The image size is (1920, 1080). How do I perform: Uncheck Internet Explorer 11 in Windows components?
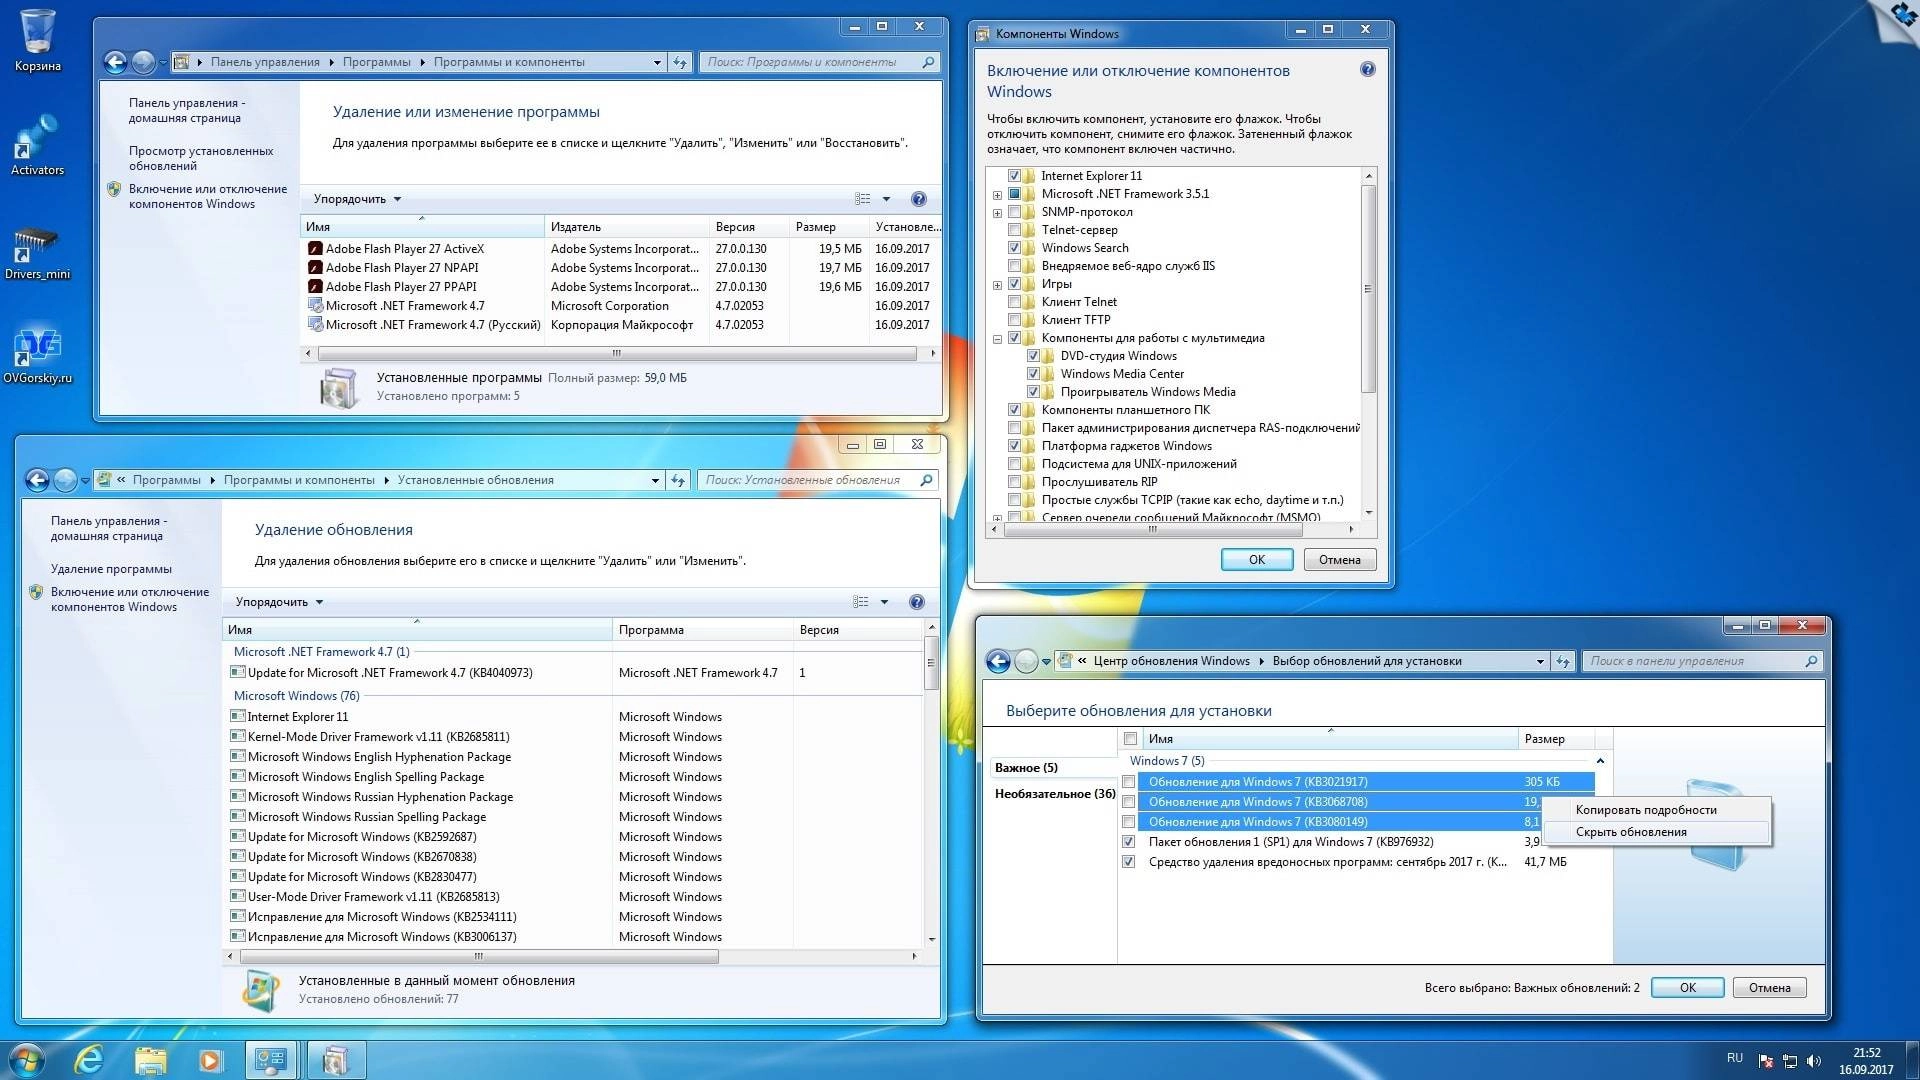pyautogui.click(x=1015, y=175)
